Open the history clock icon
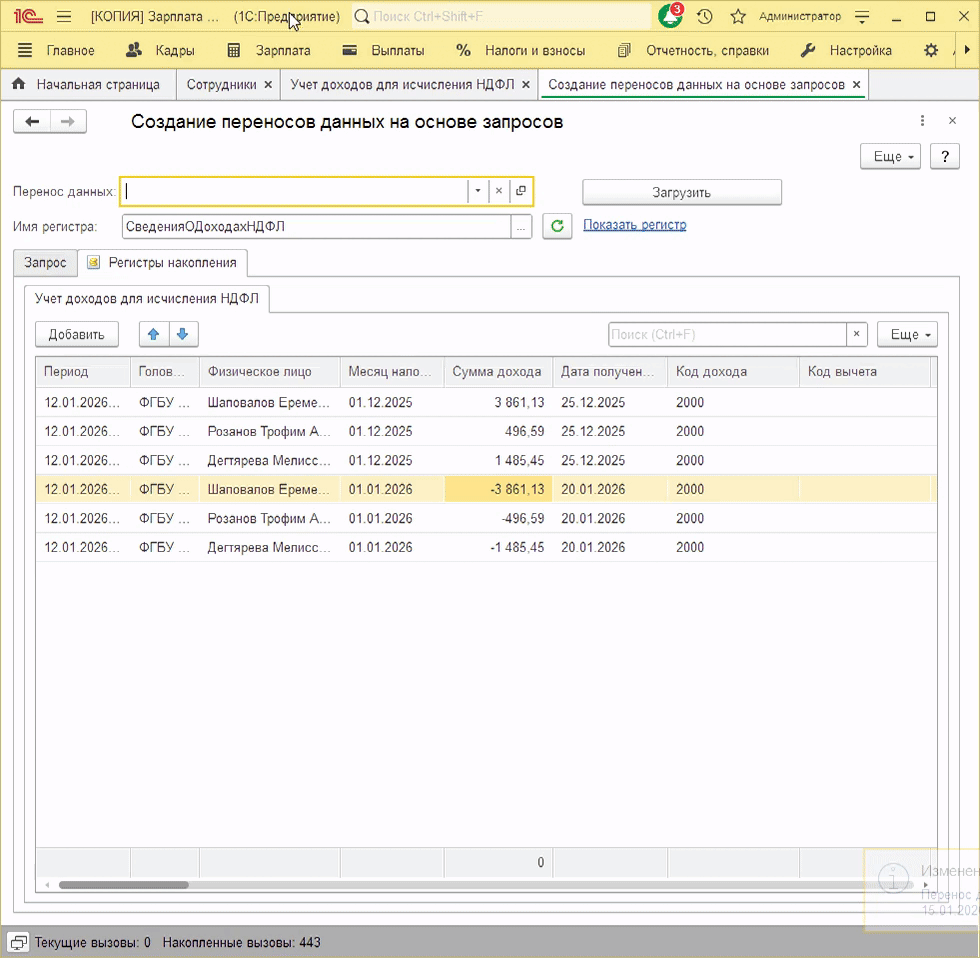Image resolution: width=980 pixels, height=958 pixels. (704, 17)
